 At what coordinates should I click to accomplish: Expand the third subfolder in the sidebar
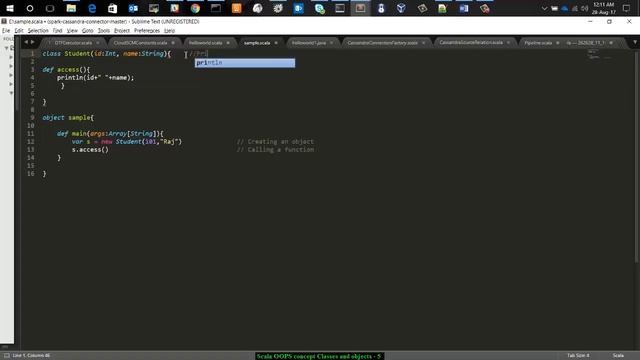pyautogui.click(x=11, y=75)
